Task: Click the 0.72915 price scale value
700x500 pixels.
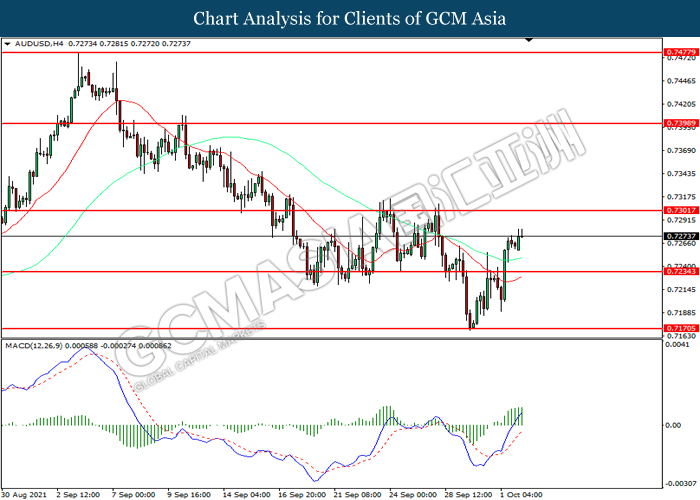Action: pos(681,220)
